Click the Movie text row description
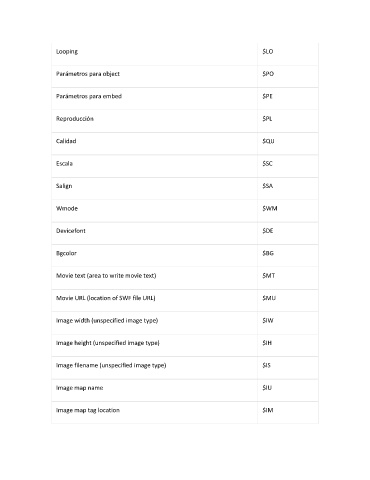This screenshot has height=480, width=370. [x=106, y=275]
